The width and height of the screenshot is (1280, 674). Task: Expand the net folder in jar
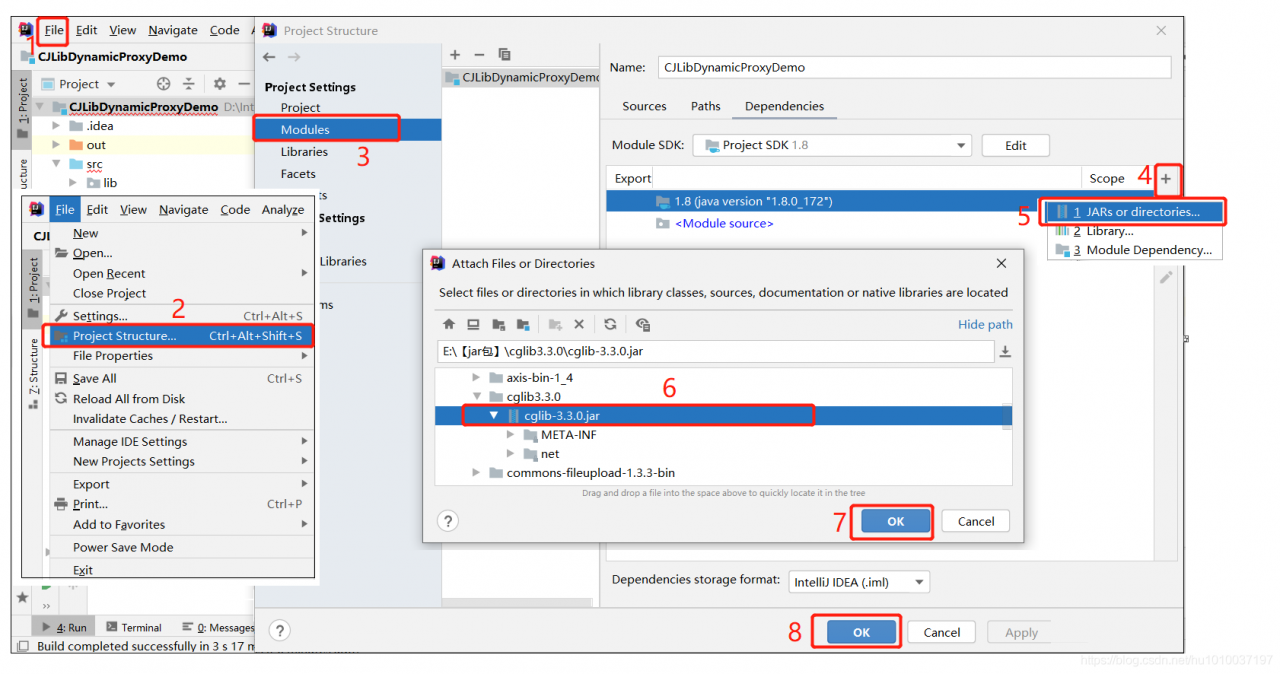tap(510, 454)
